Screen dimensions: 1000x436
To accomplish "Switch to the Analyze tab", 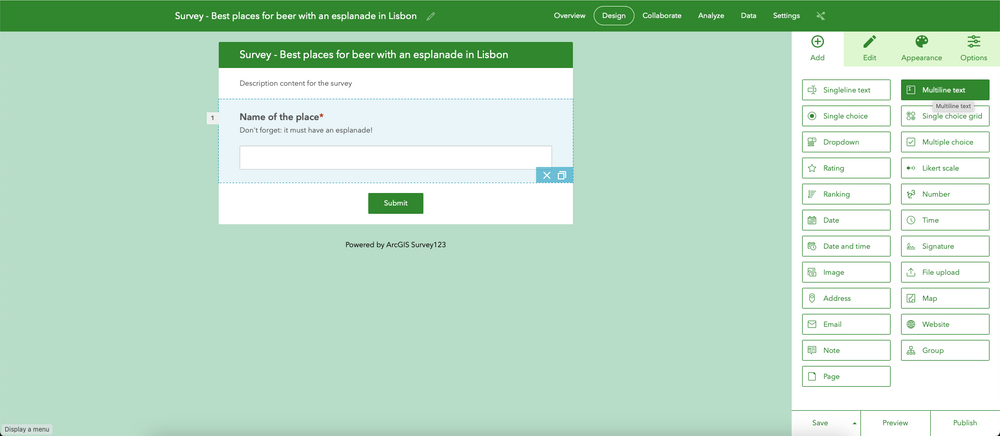I will [711, 16].
